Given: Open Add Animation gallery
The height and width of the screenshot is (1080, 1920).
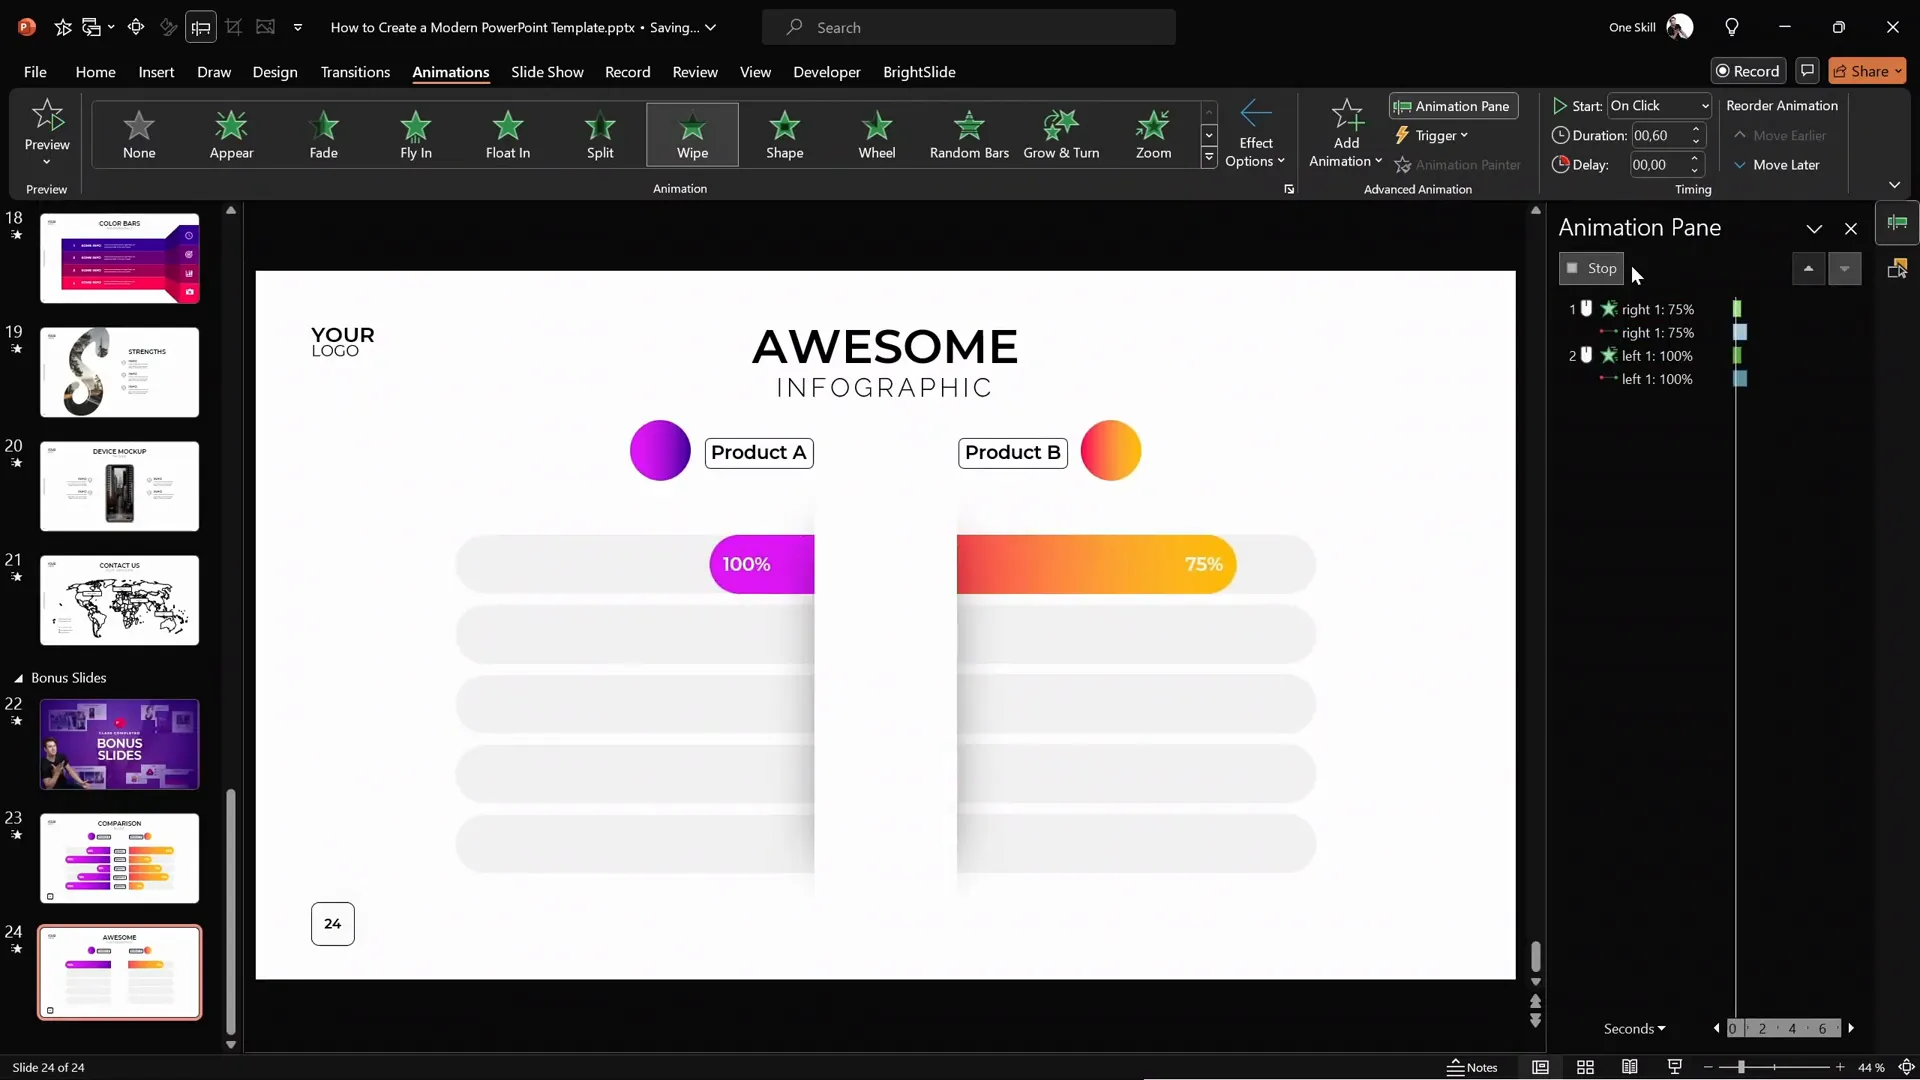Looking at the screenshot, I should [1346, 134].
